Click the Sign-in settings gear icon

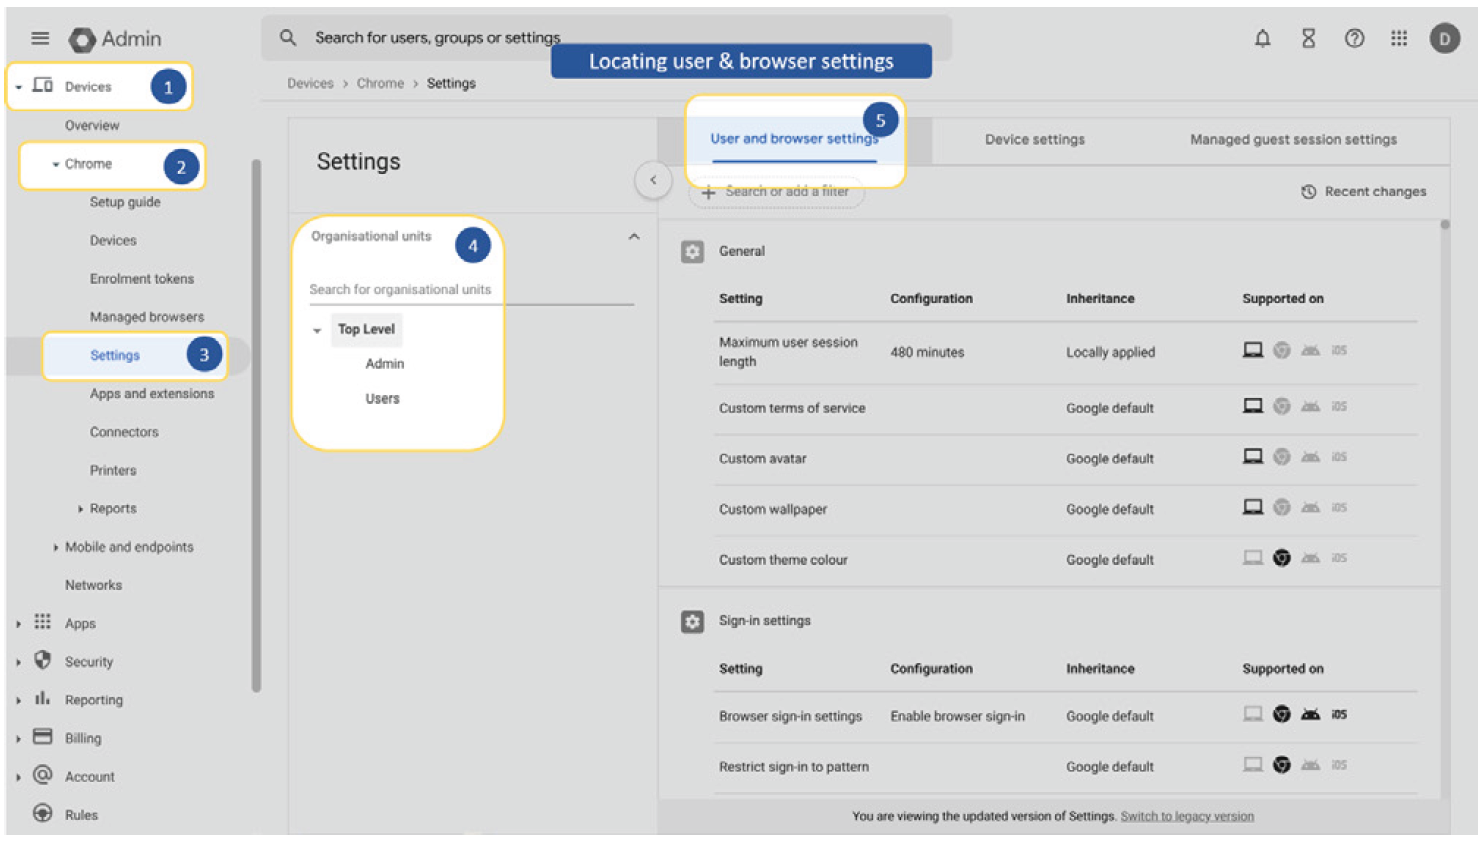692,621
